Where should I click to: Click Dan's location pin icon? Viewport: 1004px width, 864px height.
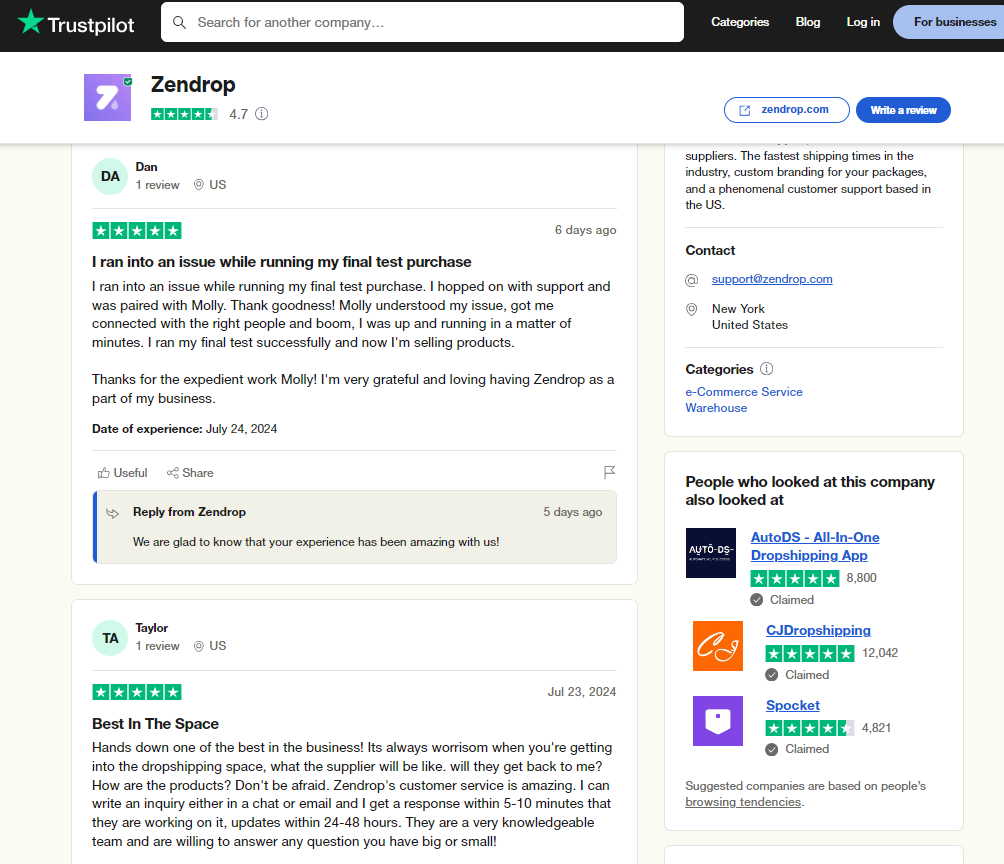click(x=198, y=184)
